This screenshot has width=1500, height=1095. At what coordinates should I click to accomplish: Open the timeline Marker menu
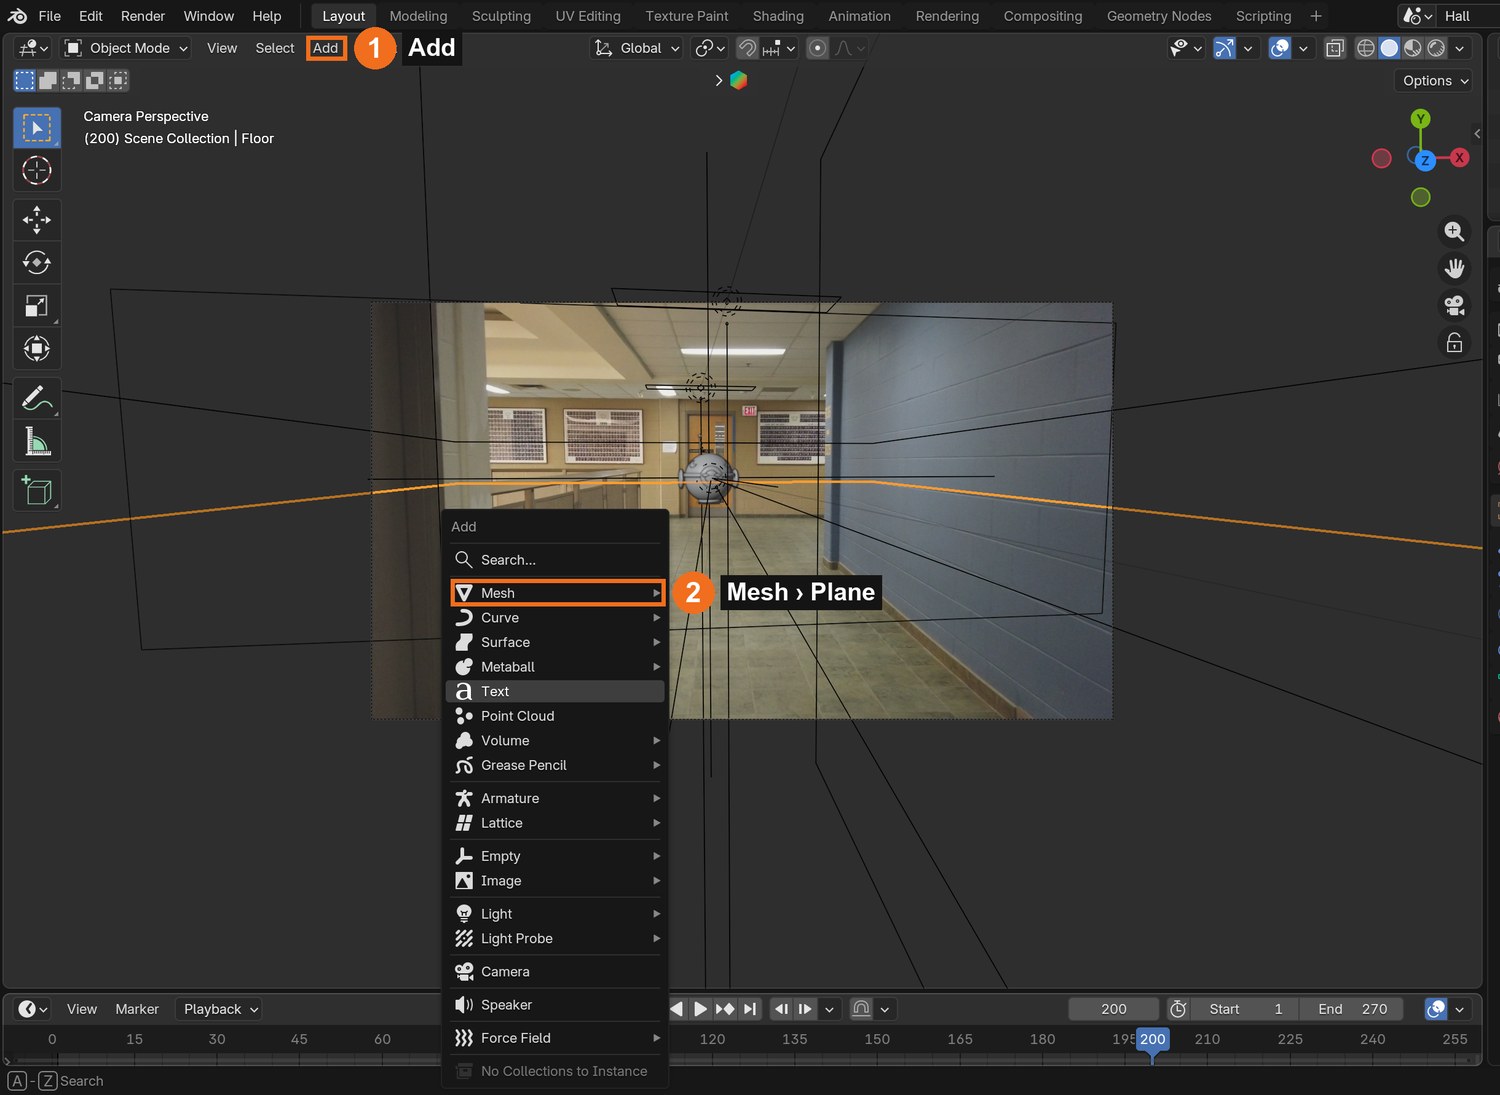[x=137, y=1009]
